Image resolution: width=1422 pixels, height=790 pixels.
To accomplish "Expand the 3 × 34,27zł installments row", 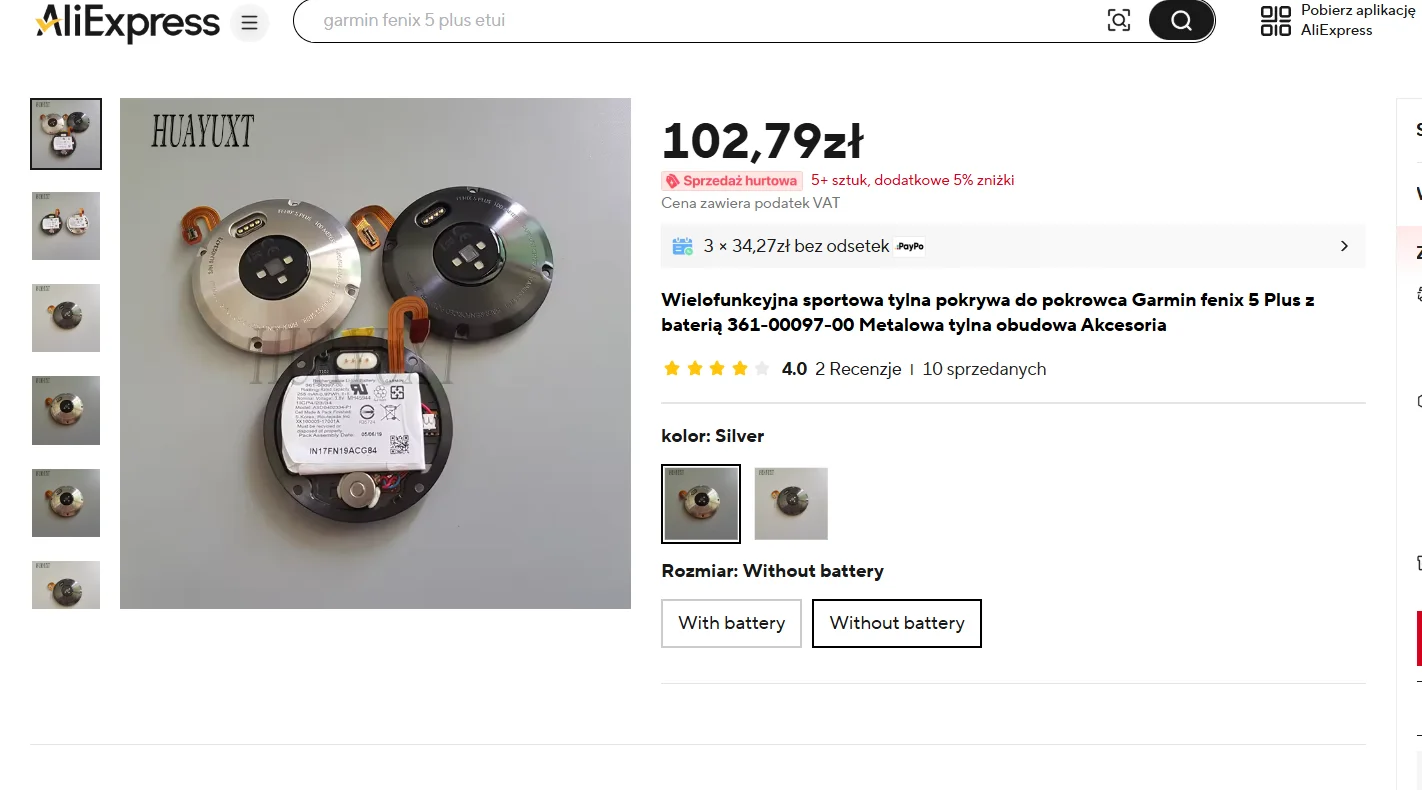I will coord(1013,246).
